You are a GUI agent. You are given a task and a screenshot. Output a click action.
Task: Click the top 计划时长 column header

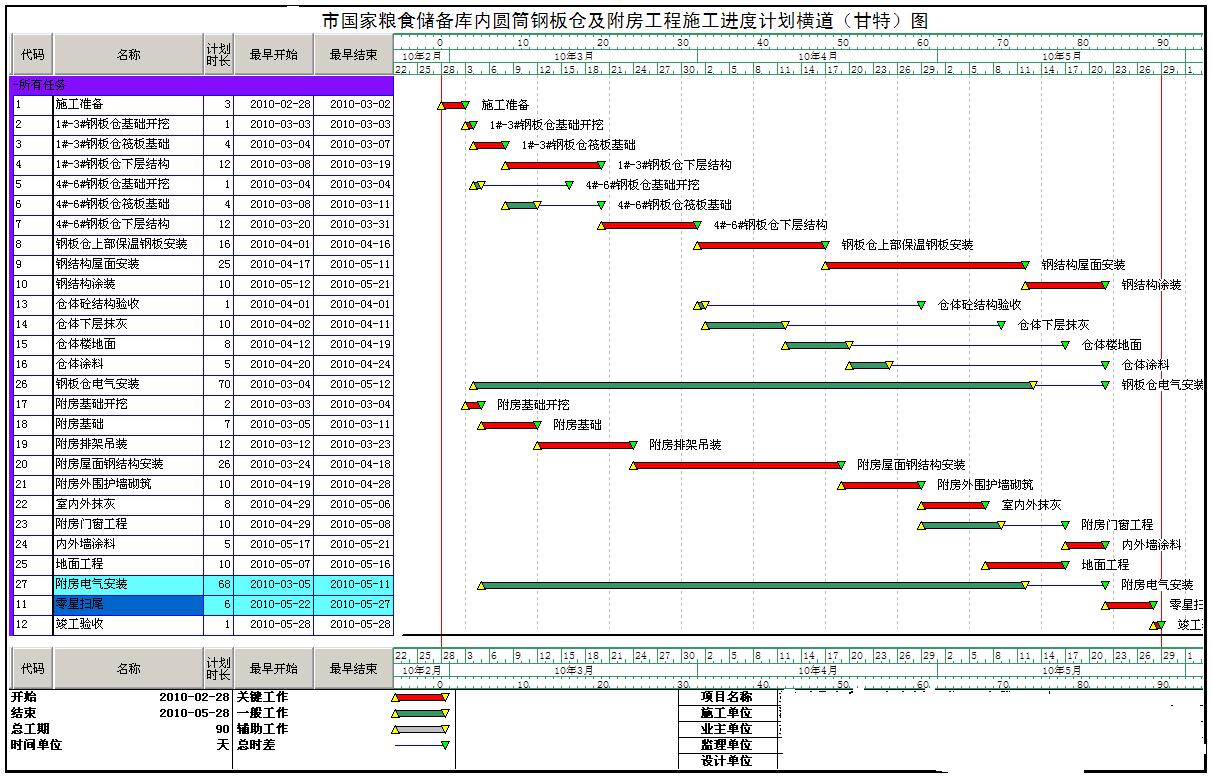click(218, 55)
